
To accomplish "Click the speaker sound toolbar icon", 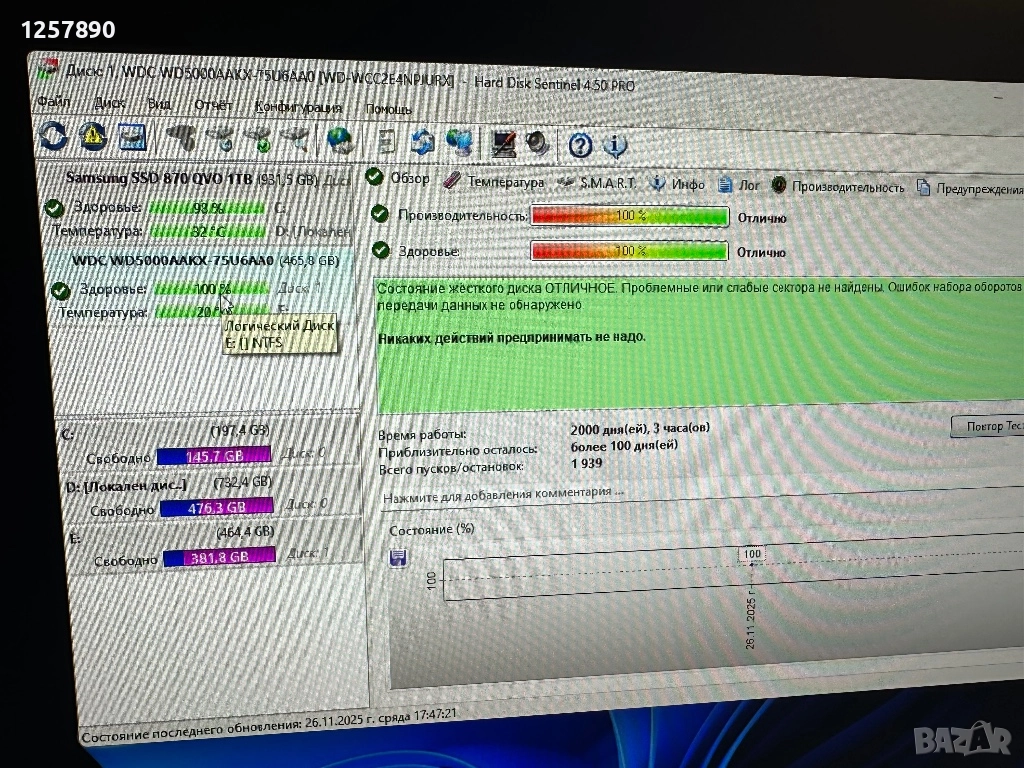I will tap(537, 144).
